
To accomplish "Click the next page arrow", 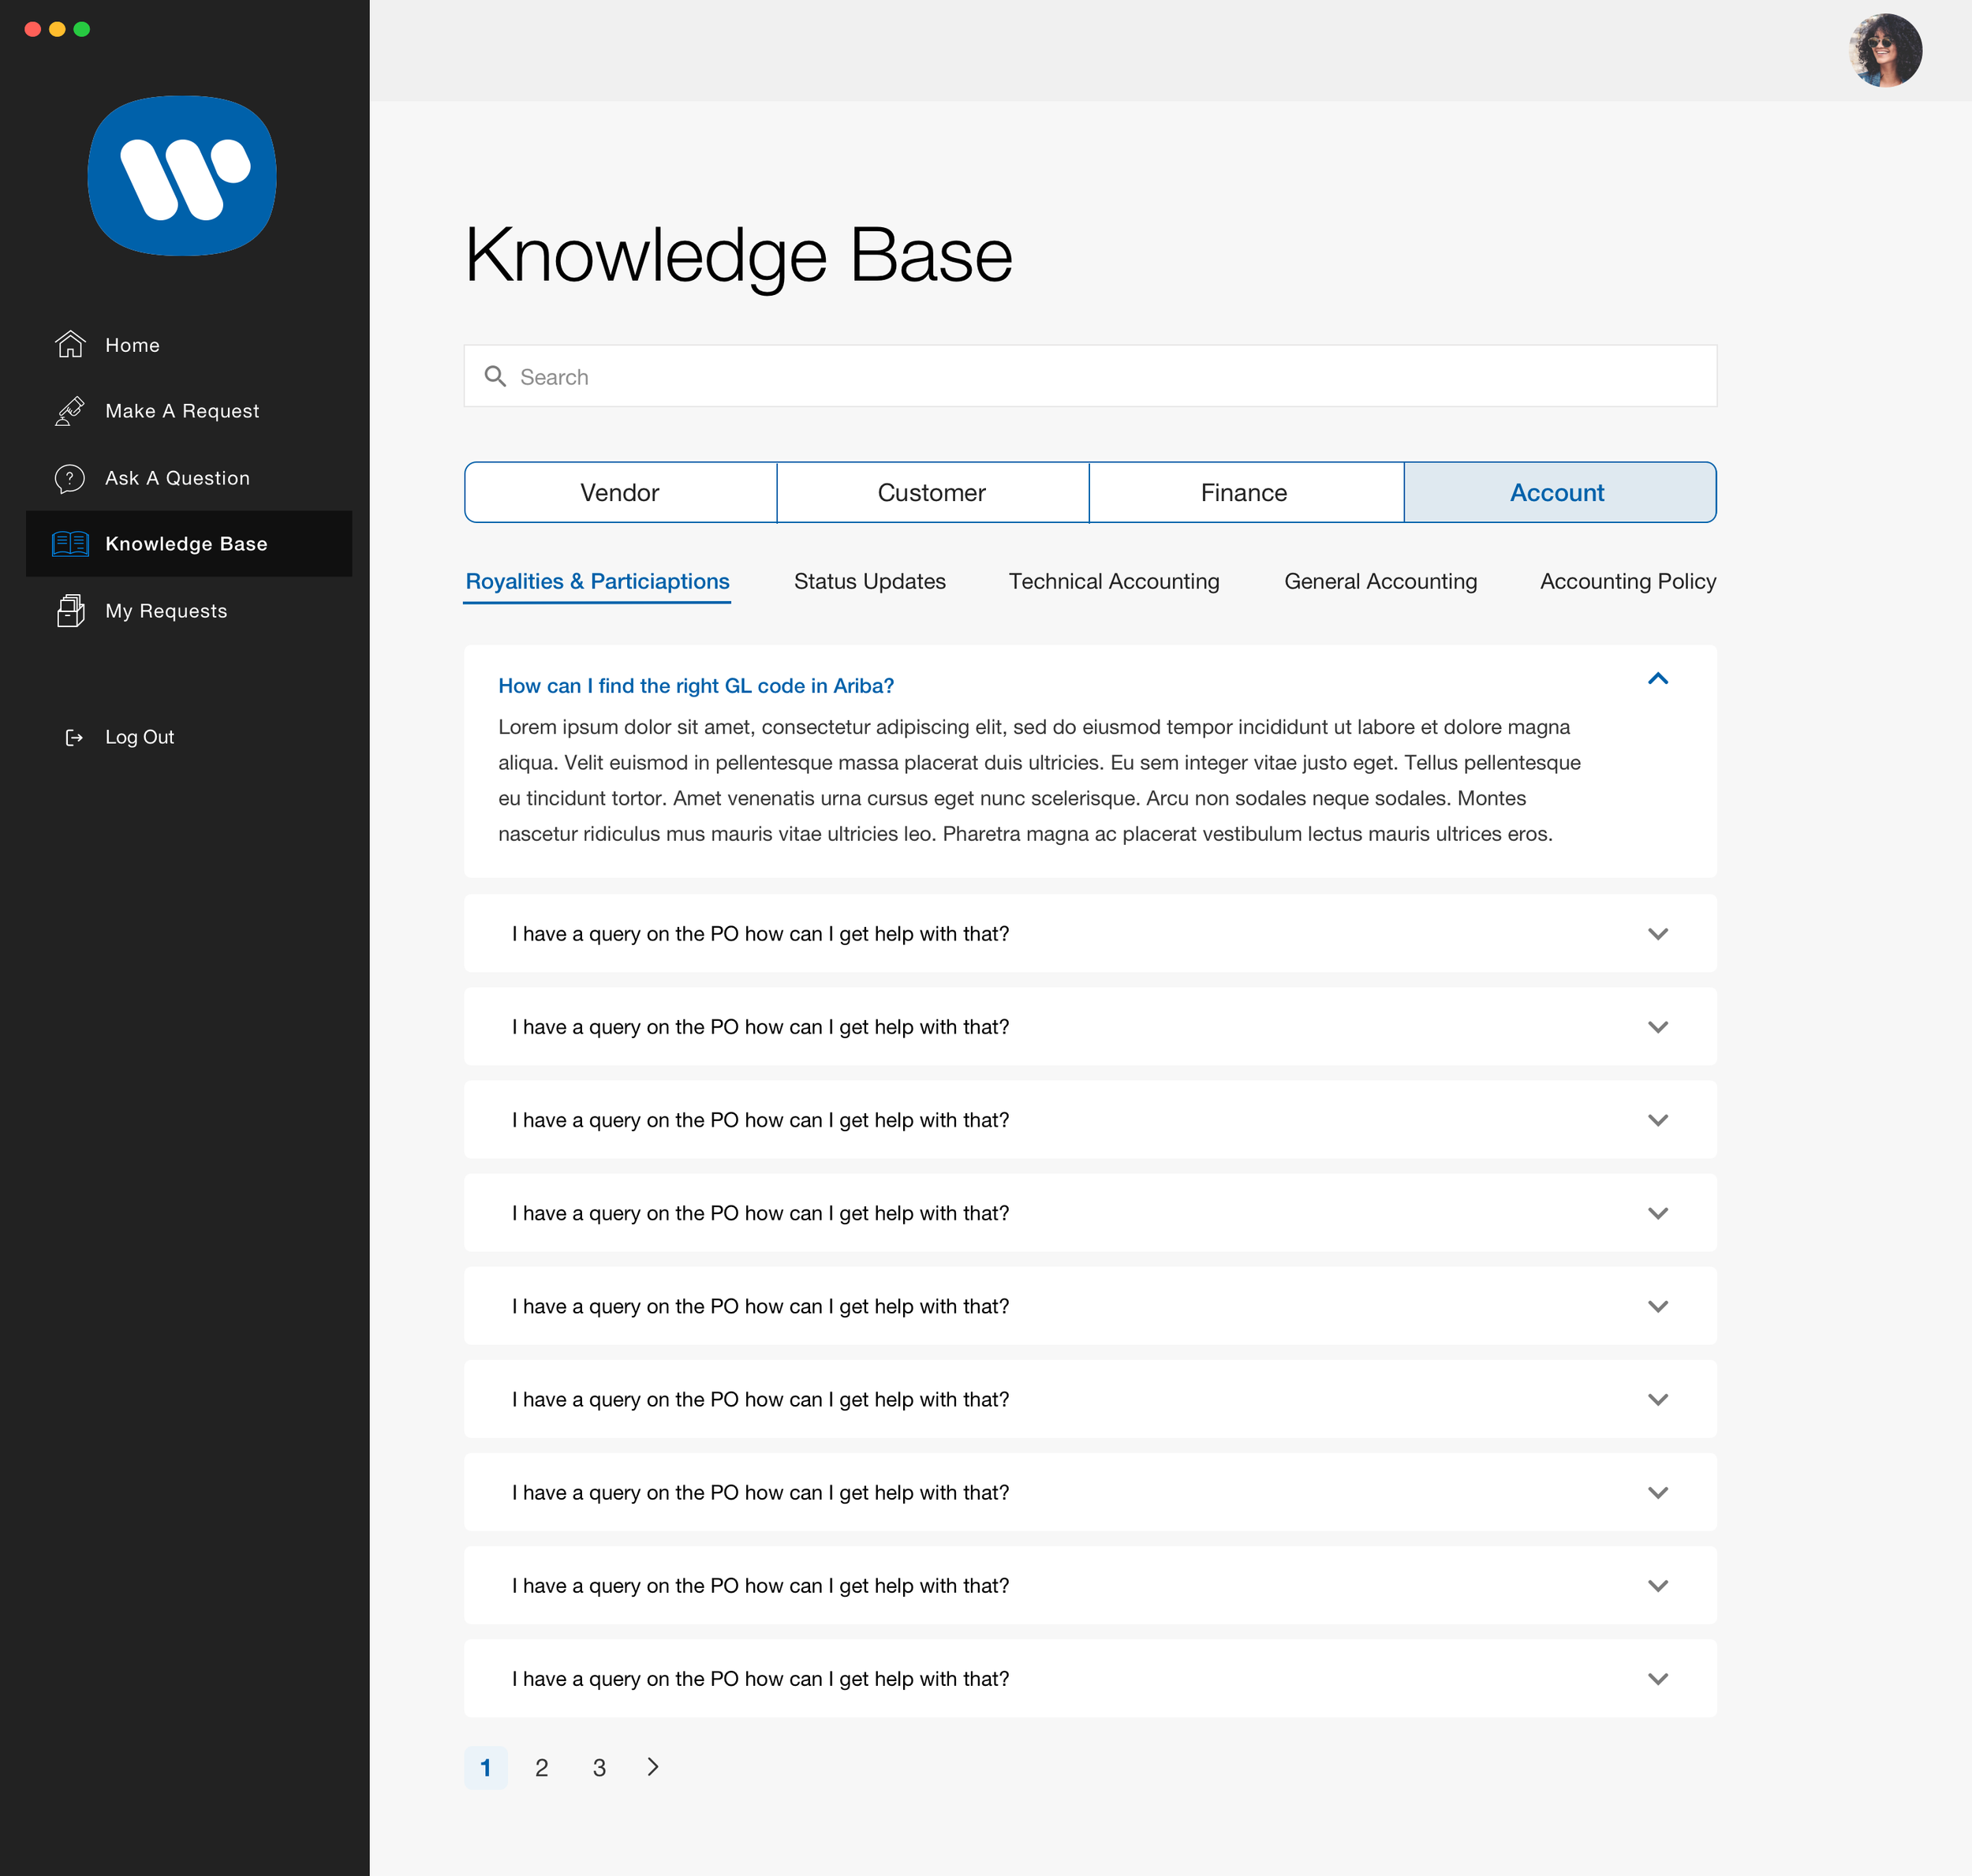I will click(653, 1767).
